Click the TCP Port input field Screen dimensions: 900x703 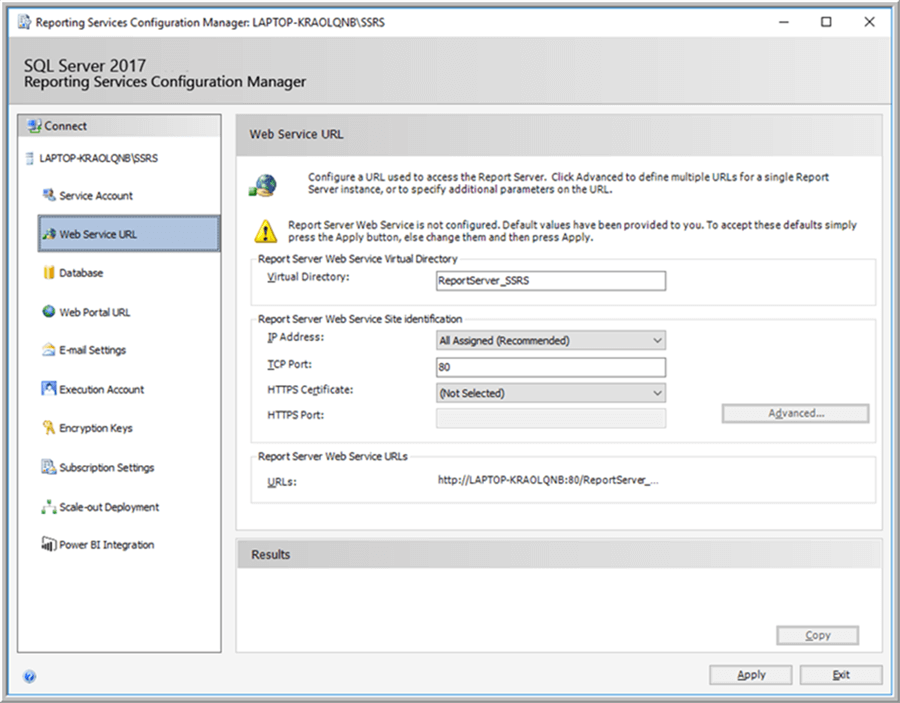[551, 367]
